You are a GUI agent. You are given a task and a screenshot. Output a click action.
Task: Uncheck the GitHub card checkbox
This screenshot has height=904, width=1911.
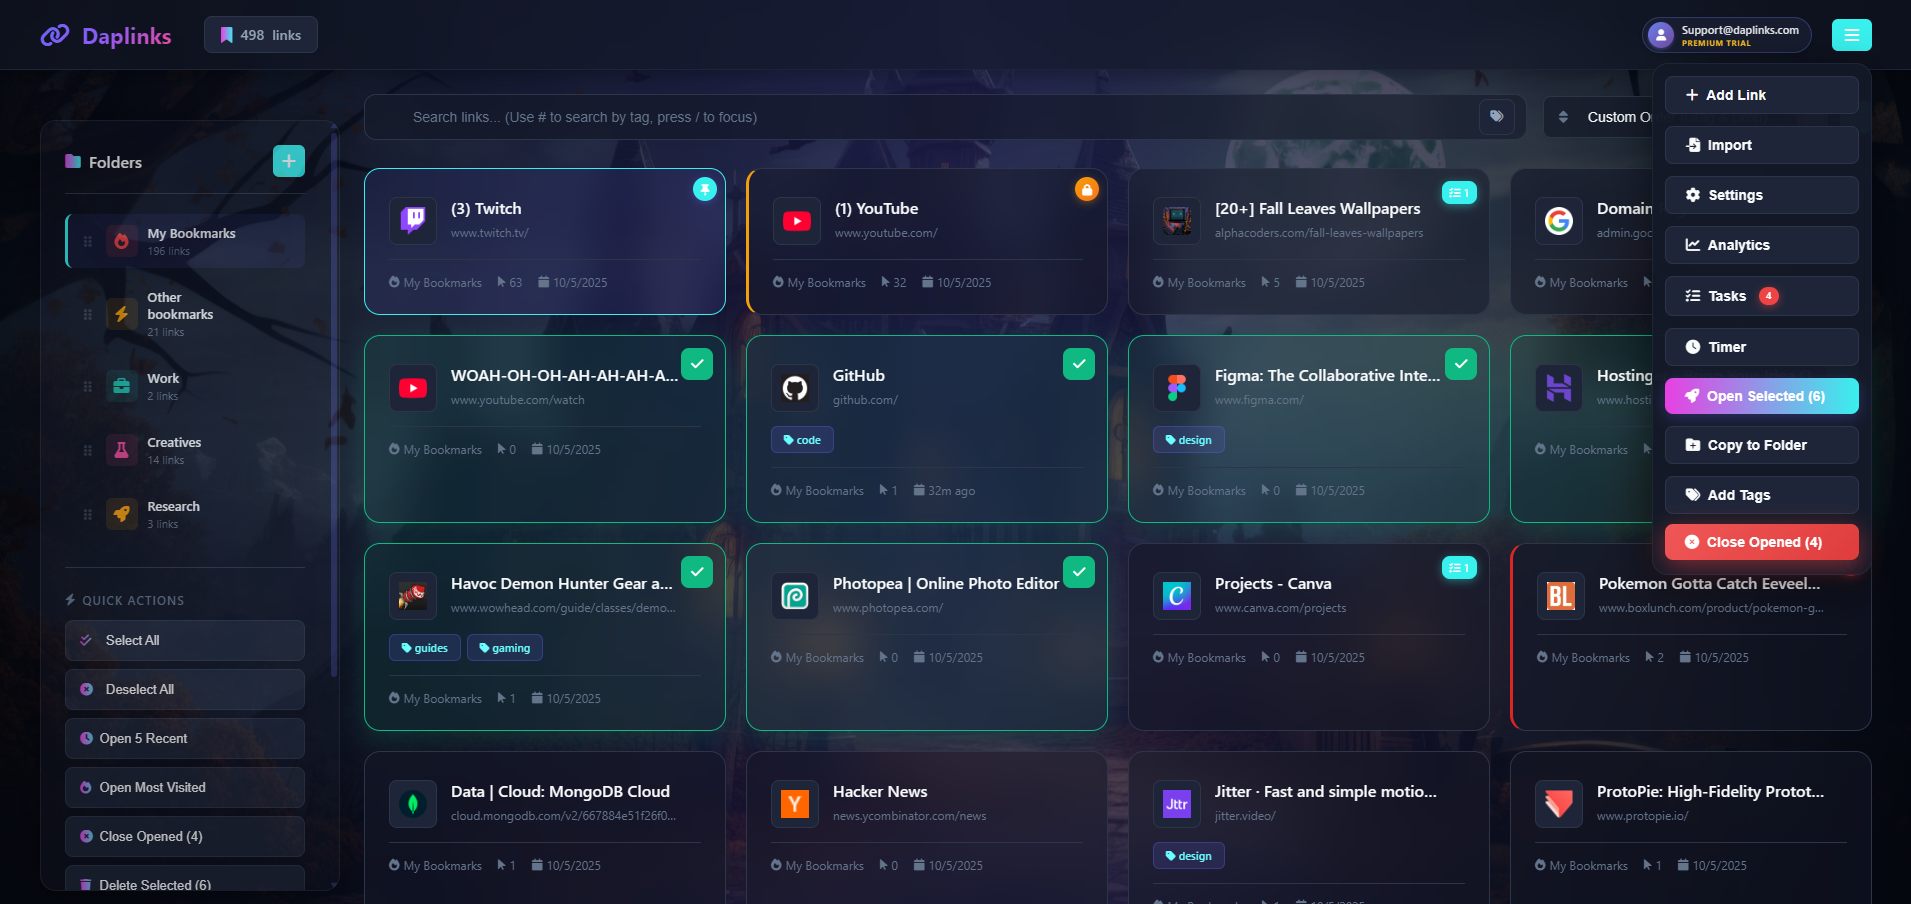pos(1078,364)
